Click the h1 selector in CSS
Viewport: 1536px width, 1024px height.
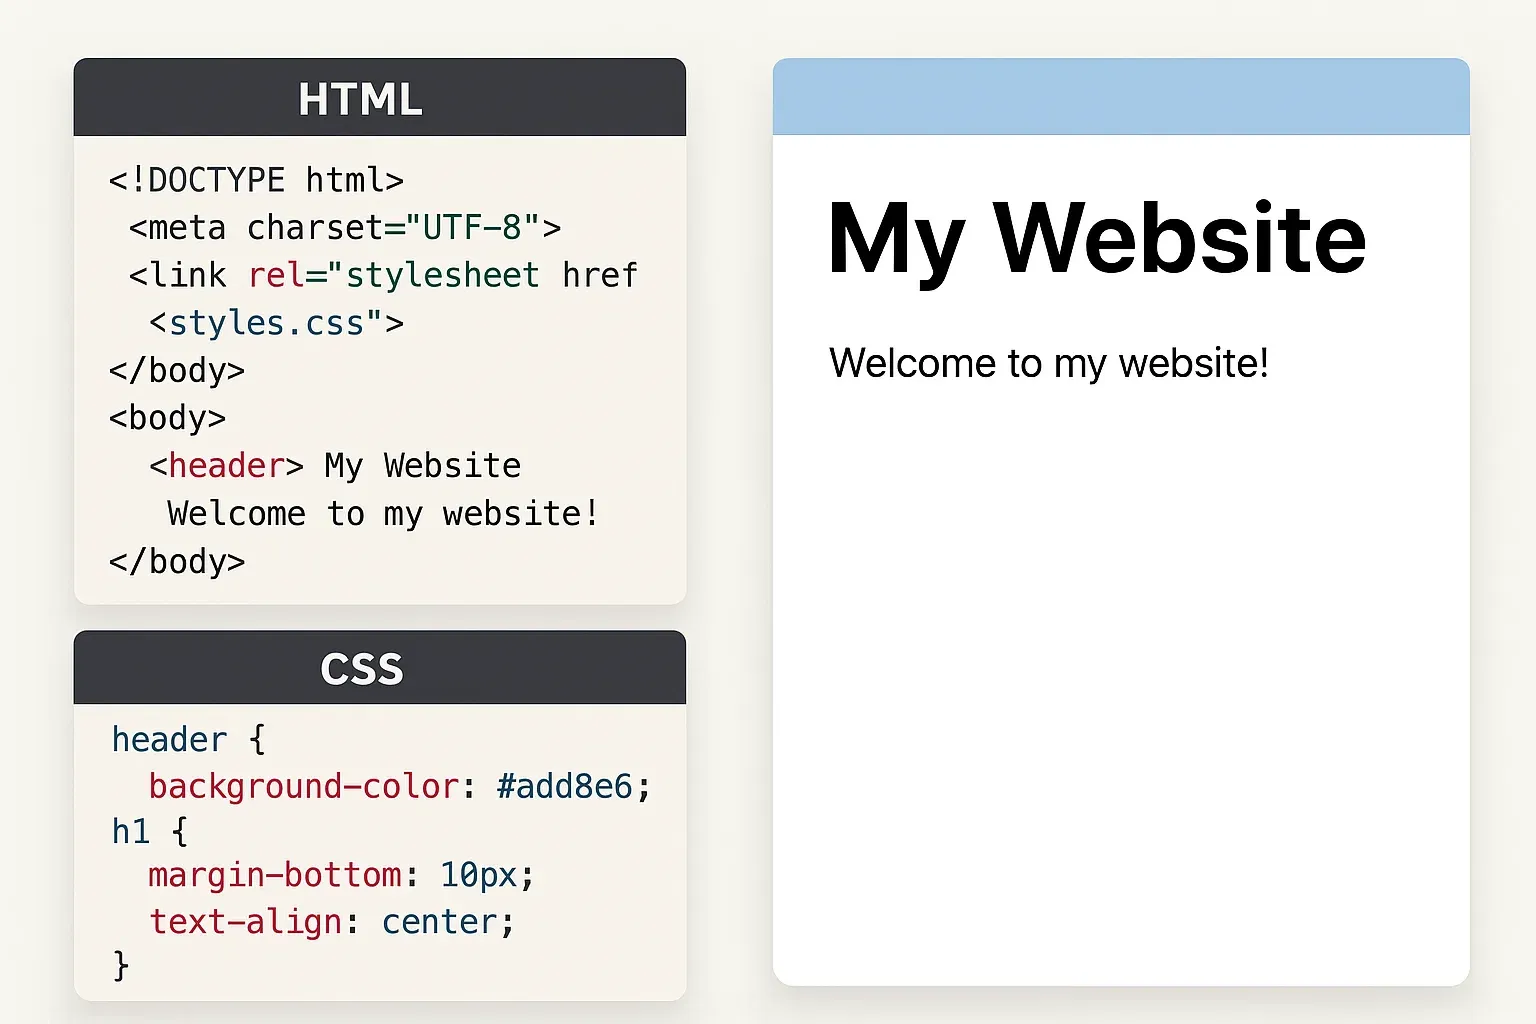pos(130,832)
